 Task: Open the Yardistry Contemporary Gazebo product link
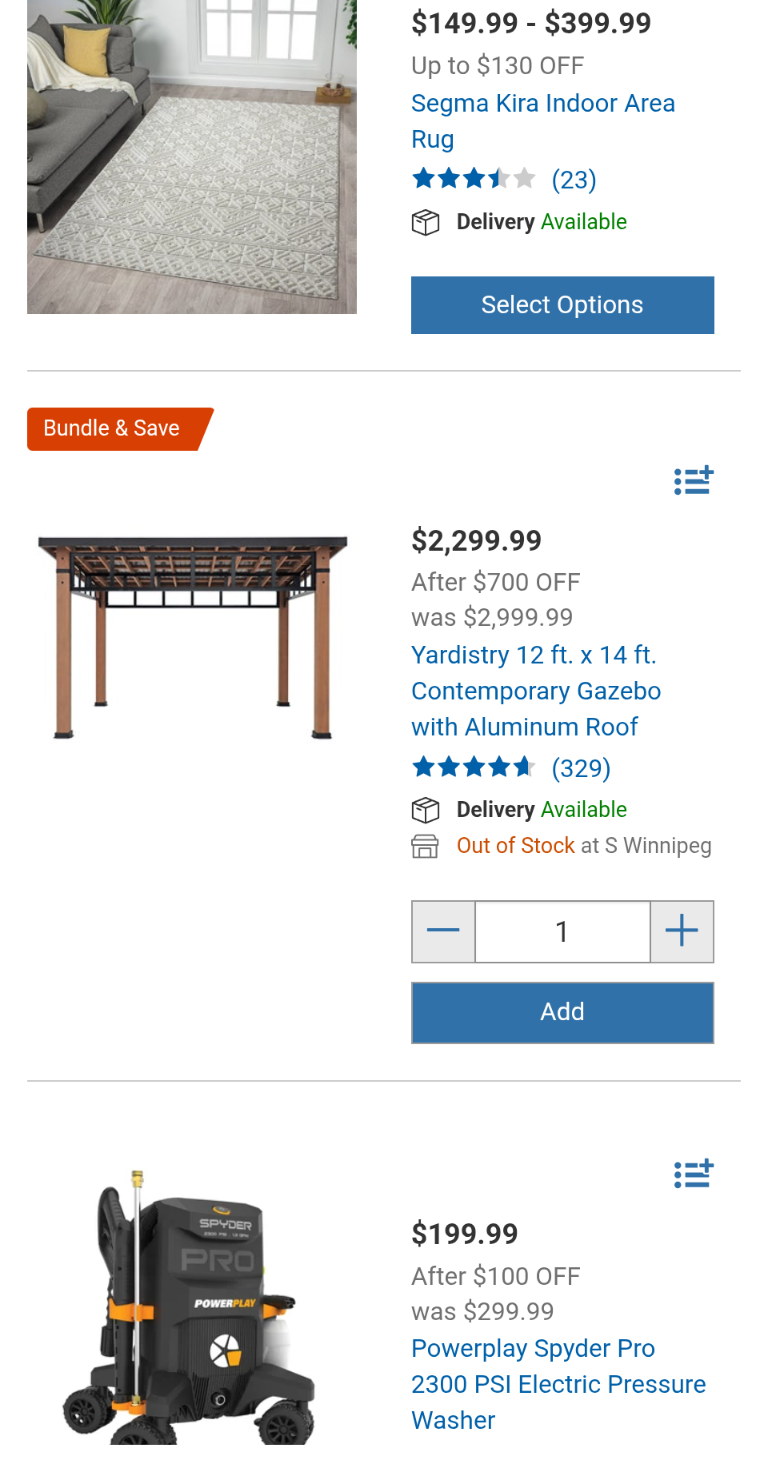click(535, 691)
